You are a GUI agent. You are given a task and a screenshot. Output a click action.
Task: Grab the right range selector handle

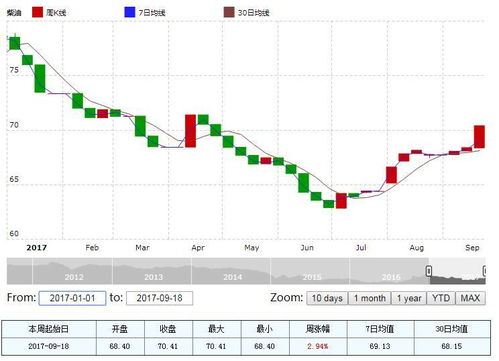(484, 271)
